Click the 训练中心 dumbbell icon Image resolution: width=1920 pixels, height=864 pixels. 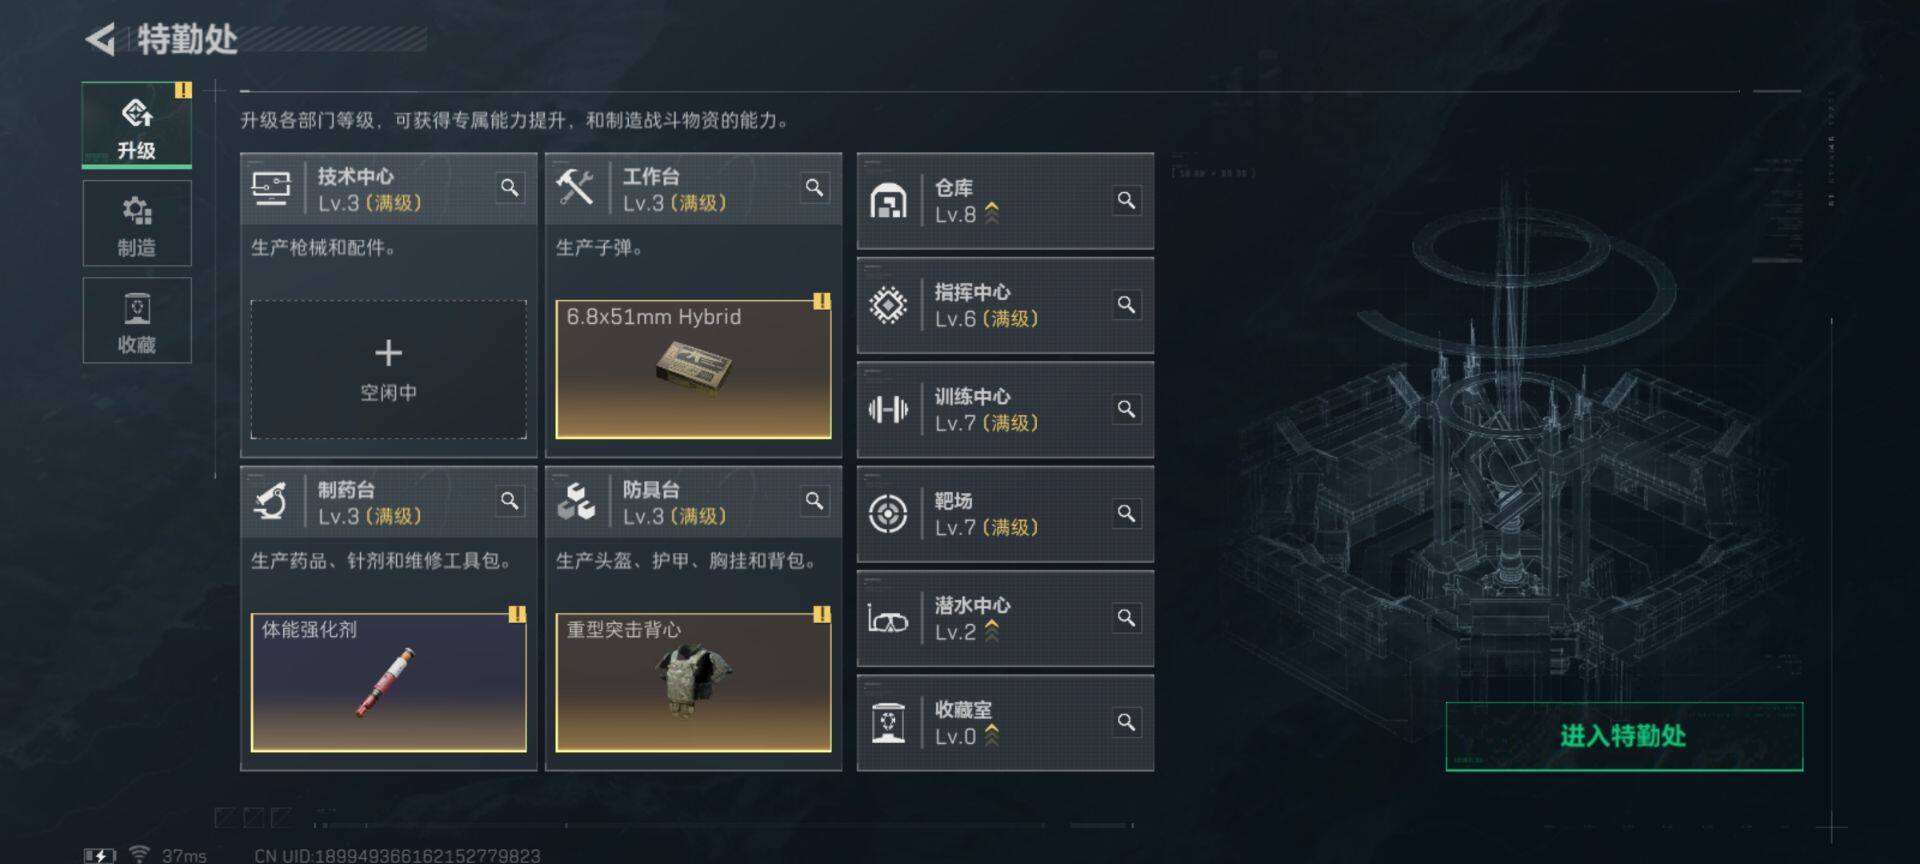tap(888, 410)
